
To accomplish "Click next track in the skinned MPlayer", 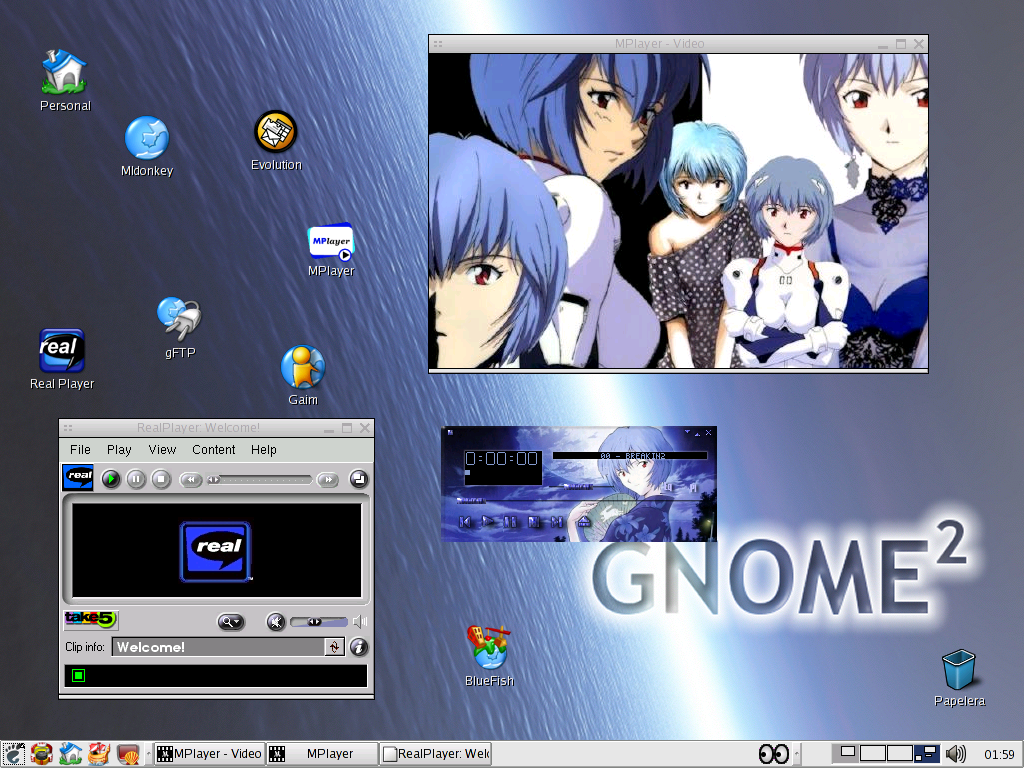I will (557, 522).
